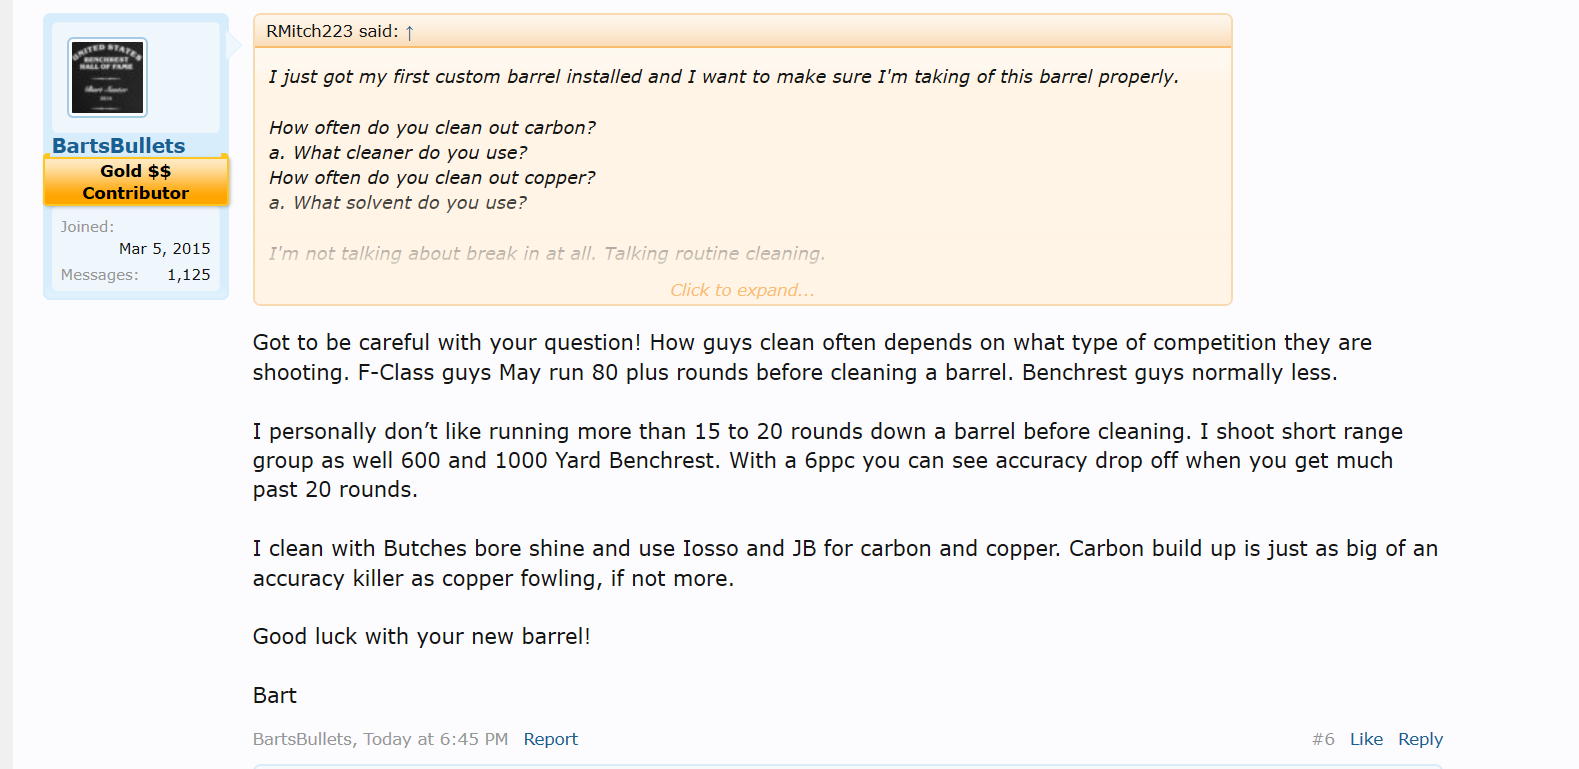Click the BartsBullets author name in post footer
Image resolution: width=1579 pixels, height=769 pixels.
coord(302,739)
